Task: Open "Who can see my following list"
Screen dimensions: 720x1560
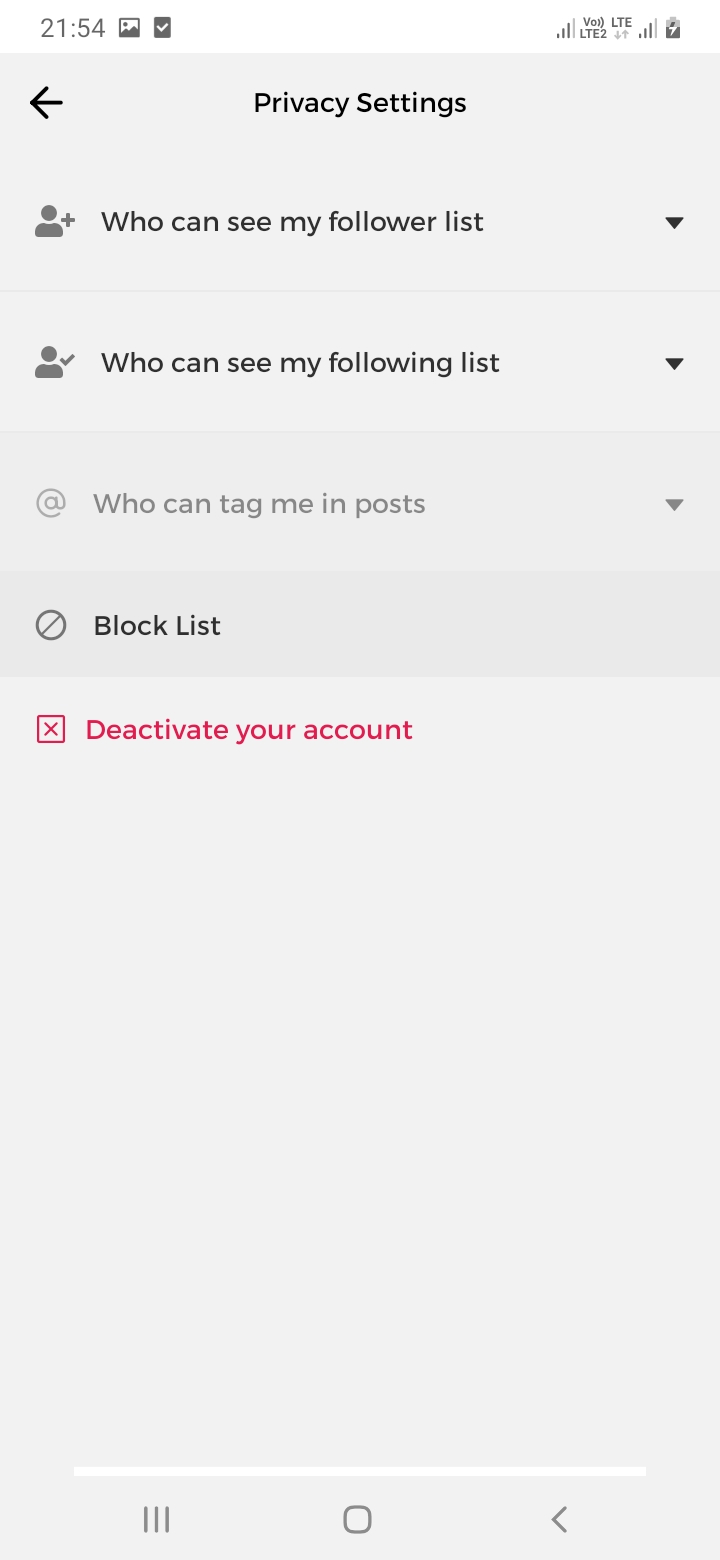Action: (x=300, y=363)
